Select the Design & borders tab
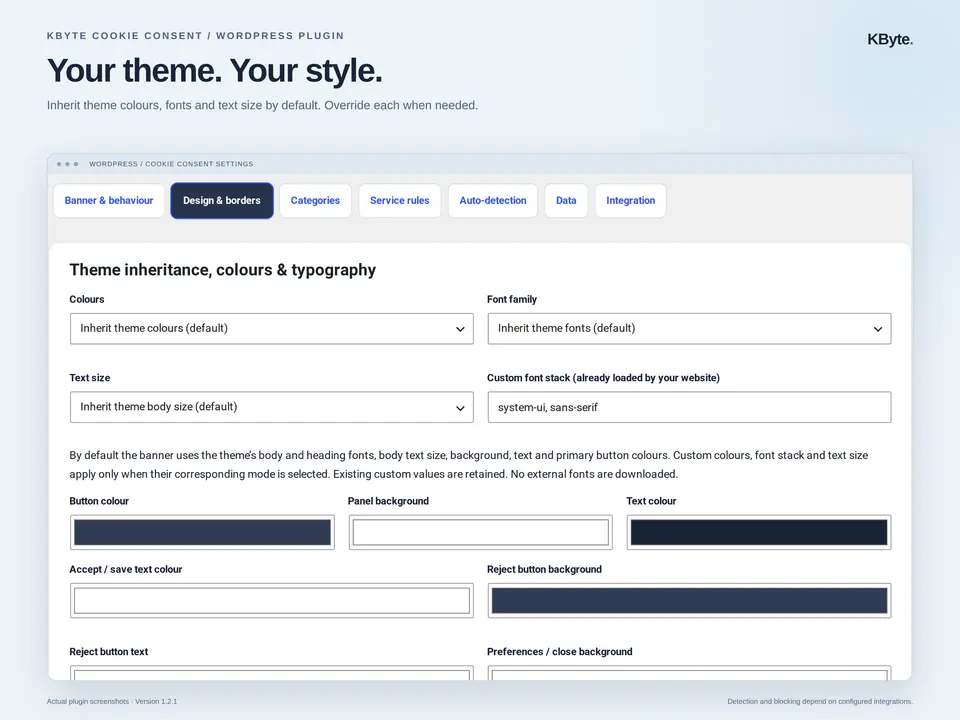 [x=222, y=201]
